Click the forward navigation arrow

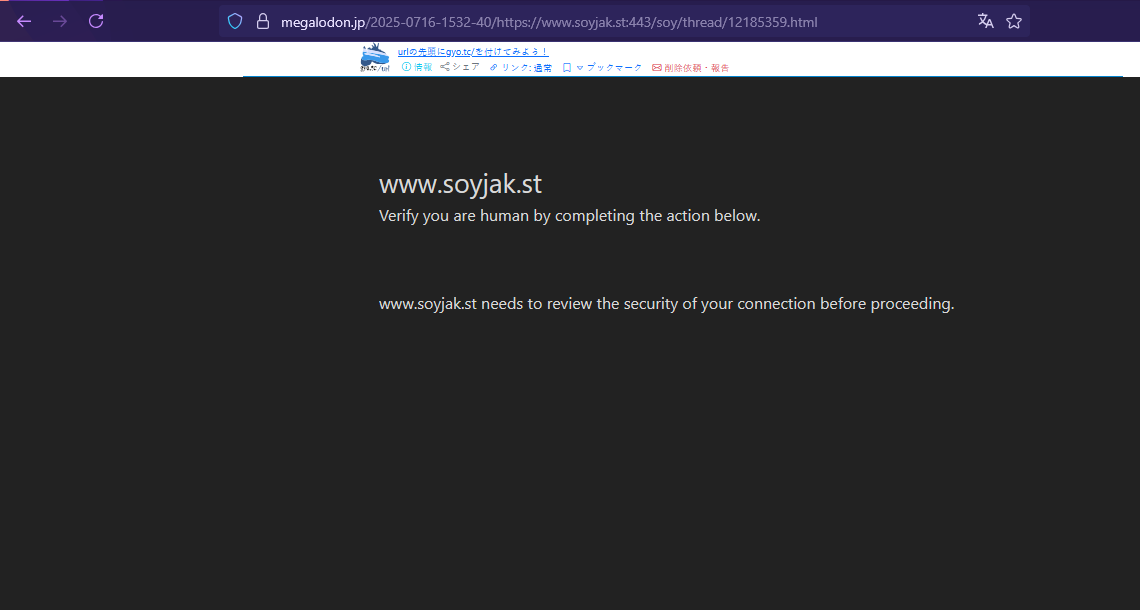(x=60, y=21)
